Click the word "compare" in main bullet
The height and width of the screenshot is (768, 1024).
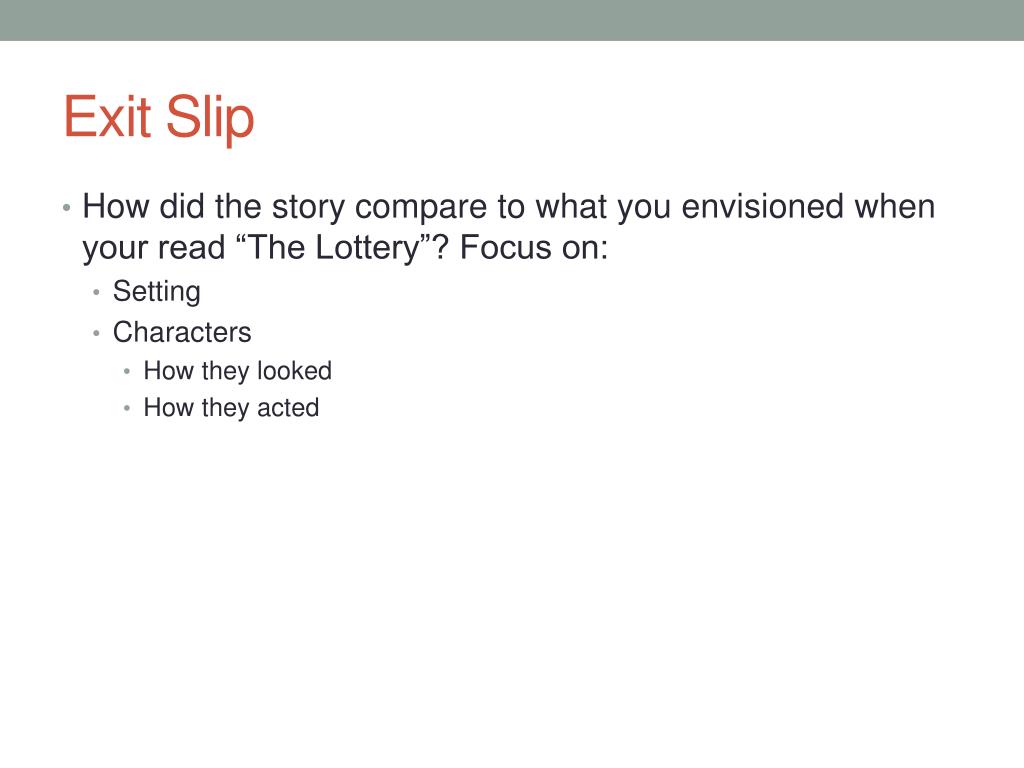421,208
